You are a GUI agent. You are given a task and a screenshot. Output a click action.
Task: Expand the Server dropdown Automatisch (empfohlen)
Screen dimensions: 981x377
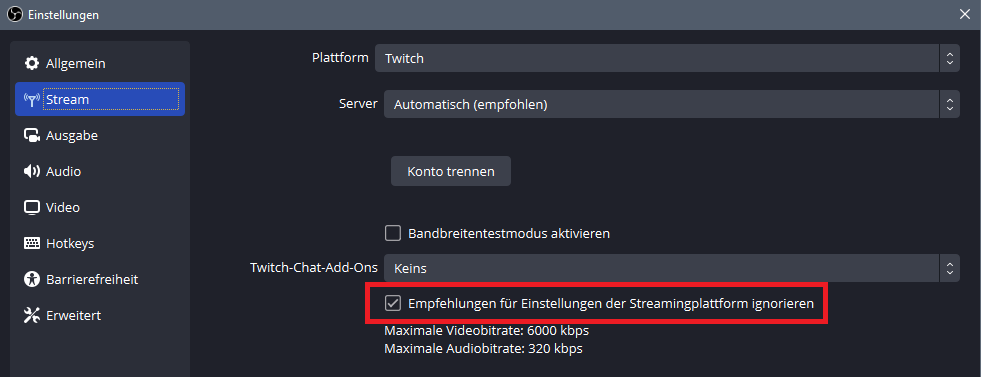[x=671, y=104]
